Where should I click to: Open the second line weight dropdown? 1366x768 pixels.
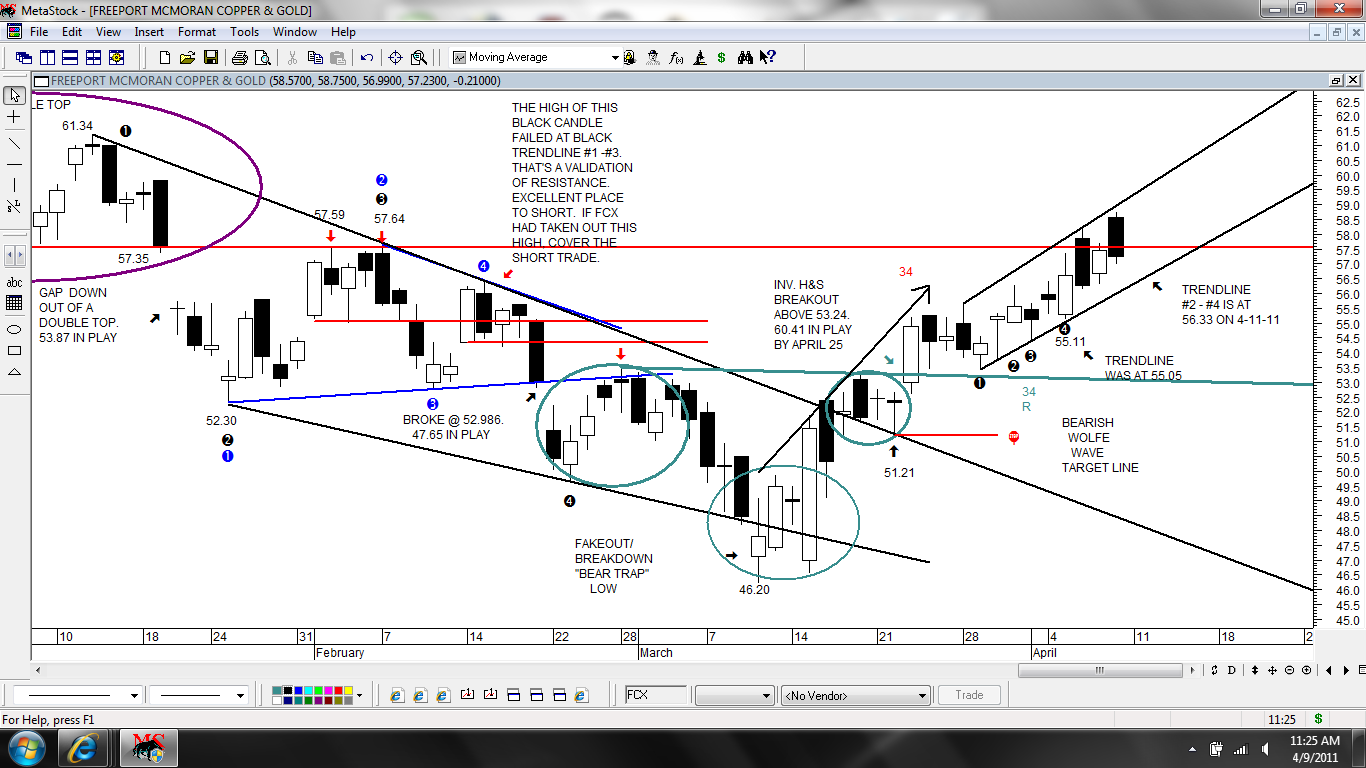pyautogui.click(x=240, y=695)
